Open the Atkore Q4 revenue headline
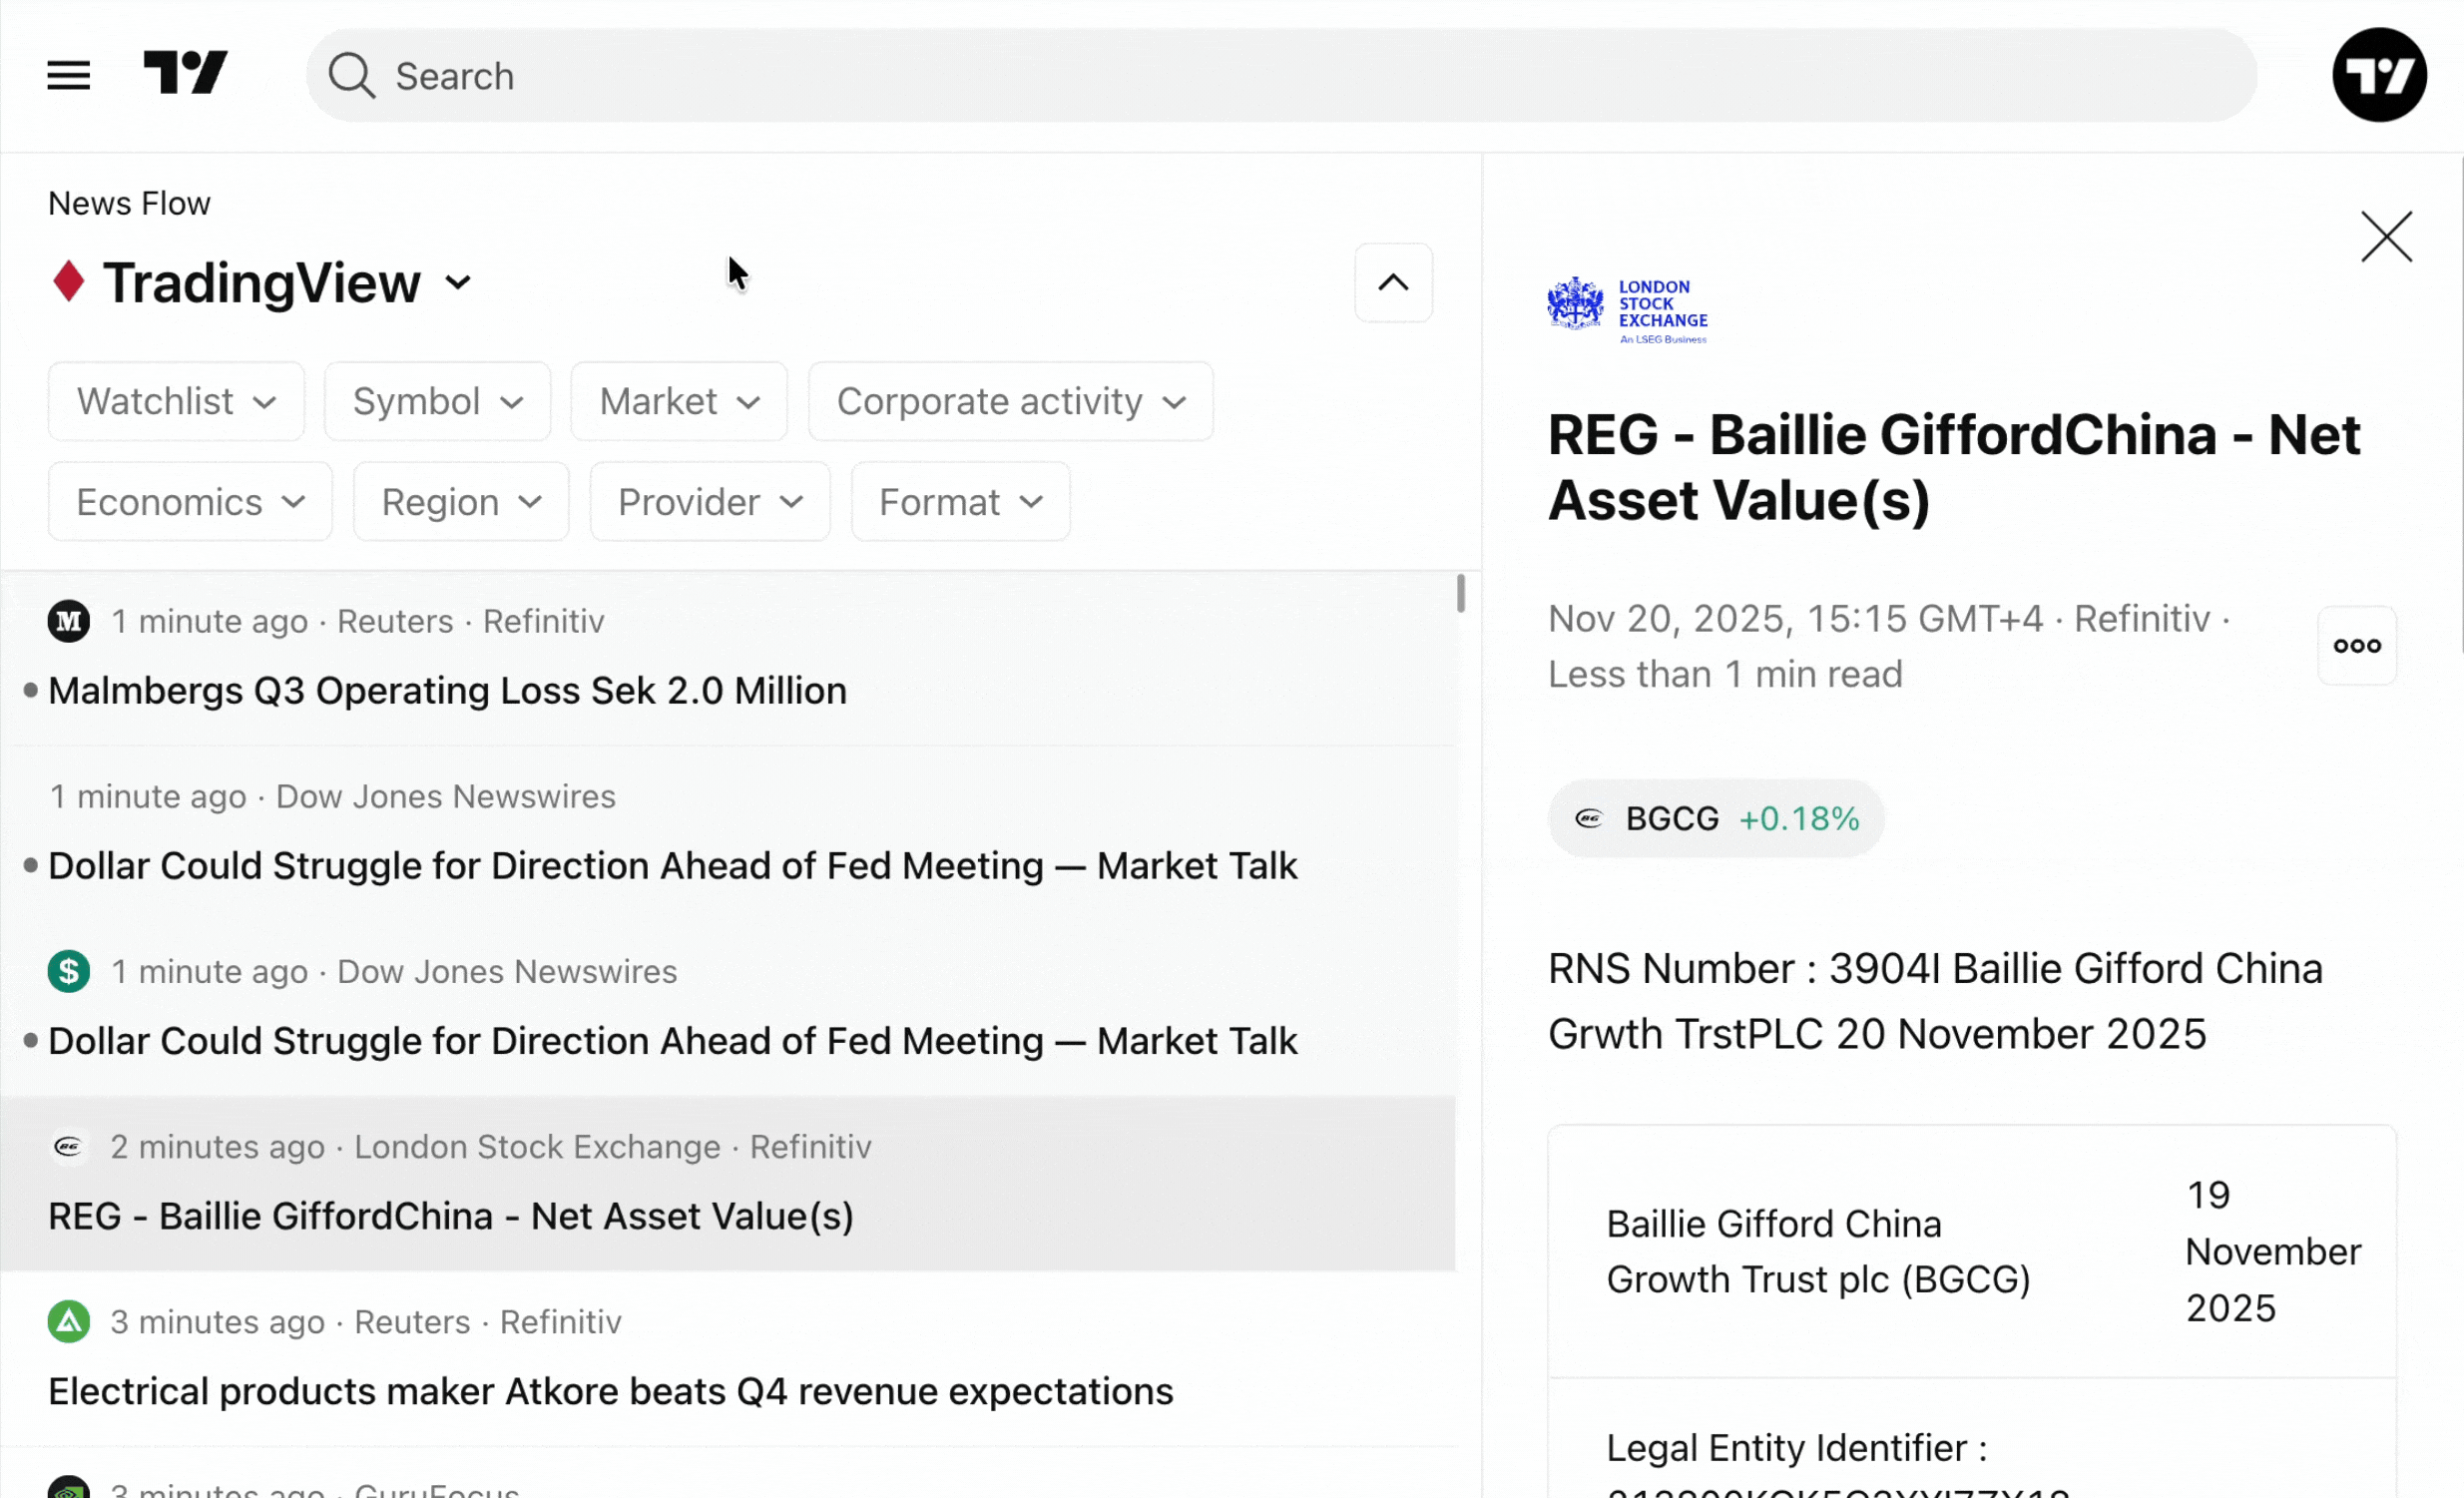Image resolution: width=2464 pixels, height=1498 pixels. point(610,1391)
